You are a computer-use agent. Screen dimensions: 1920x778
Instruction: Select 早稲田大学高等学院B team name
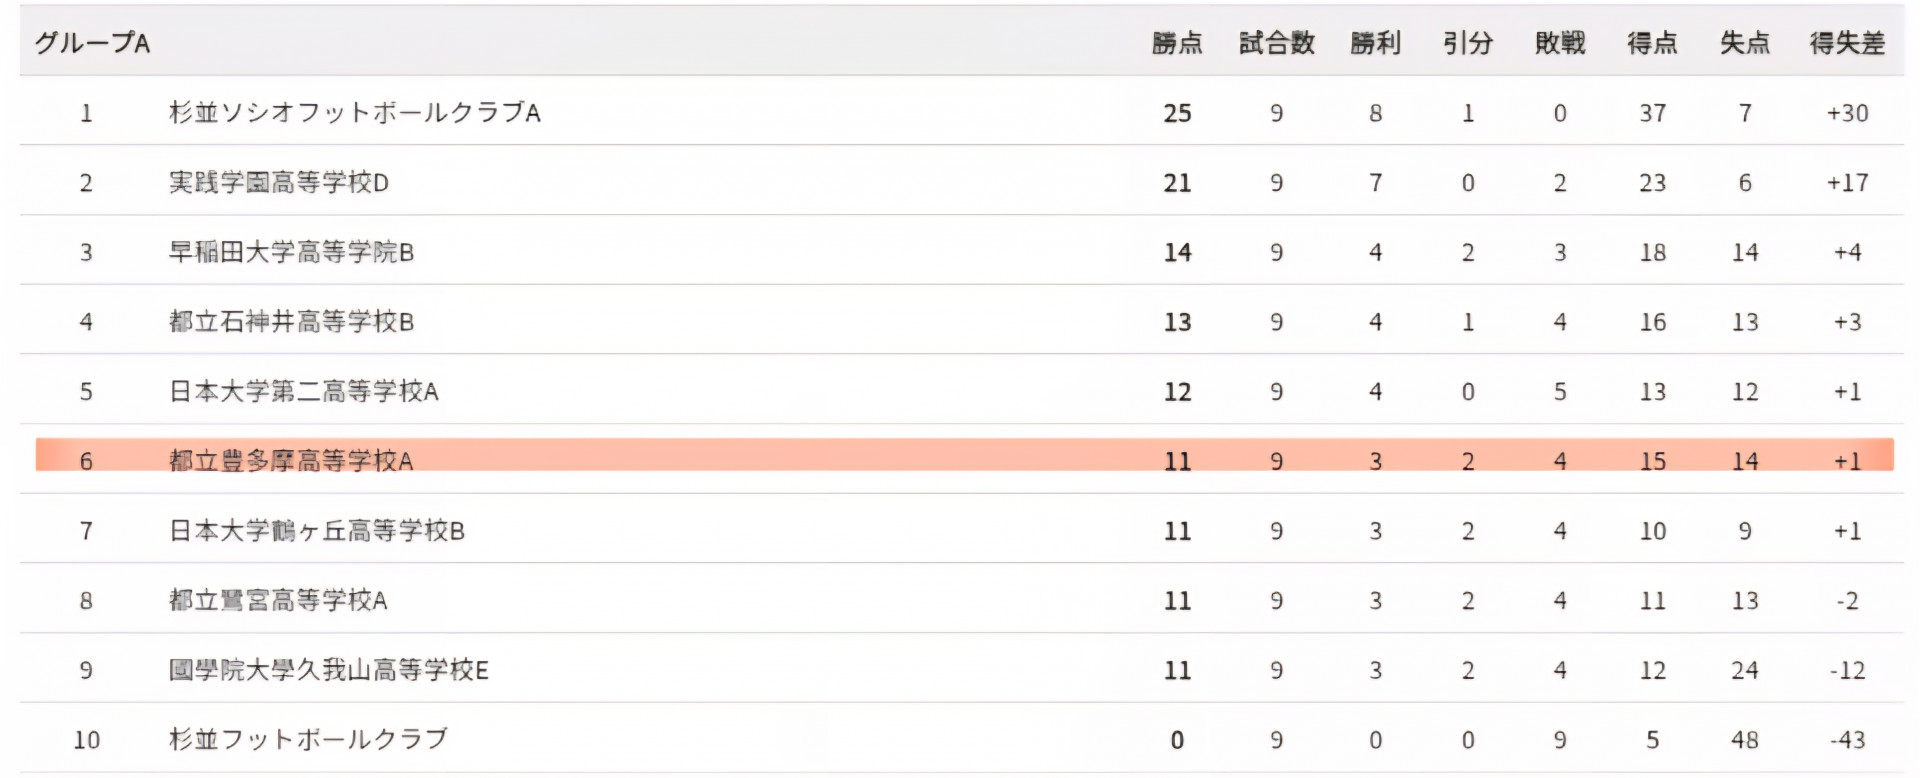pyautogui.click(x=291, y=252)
